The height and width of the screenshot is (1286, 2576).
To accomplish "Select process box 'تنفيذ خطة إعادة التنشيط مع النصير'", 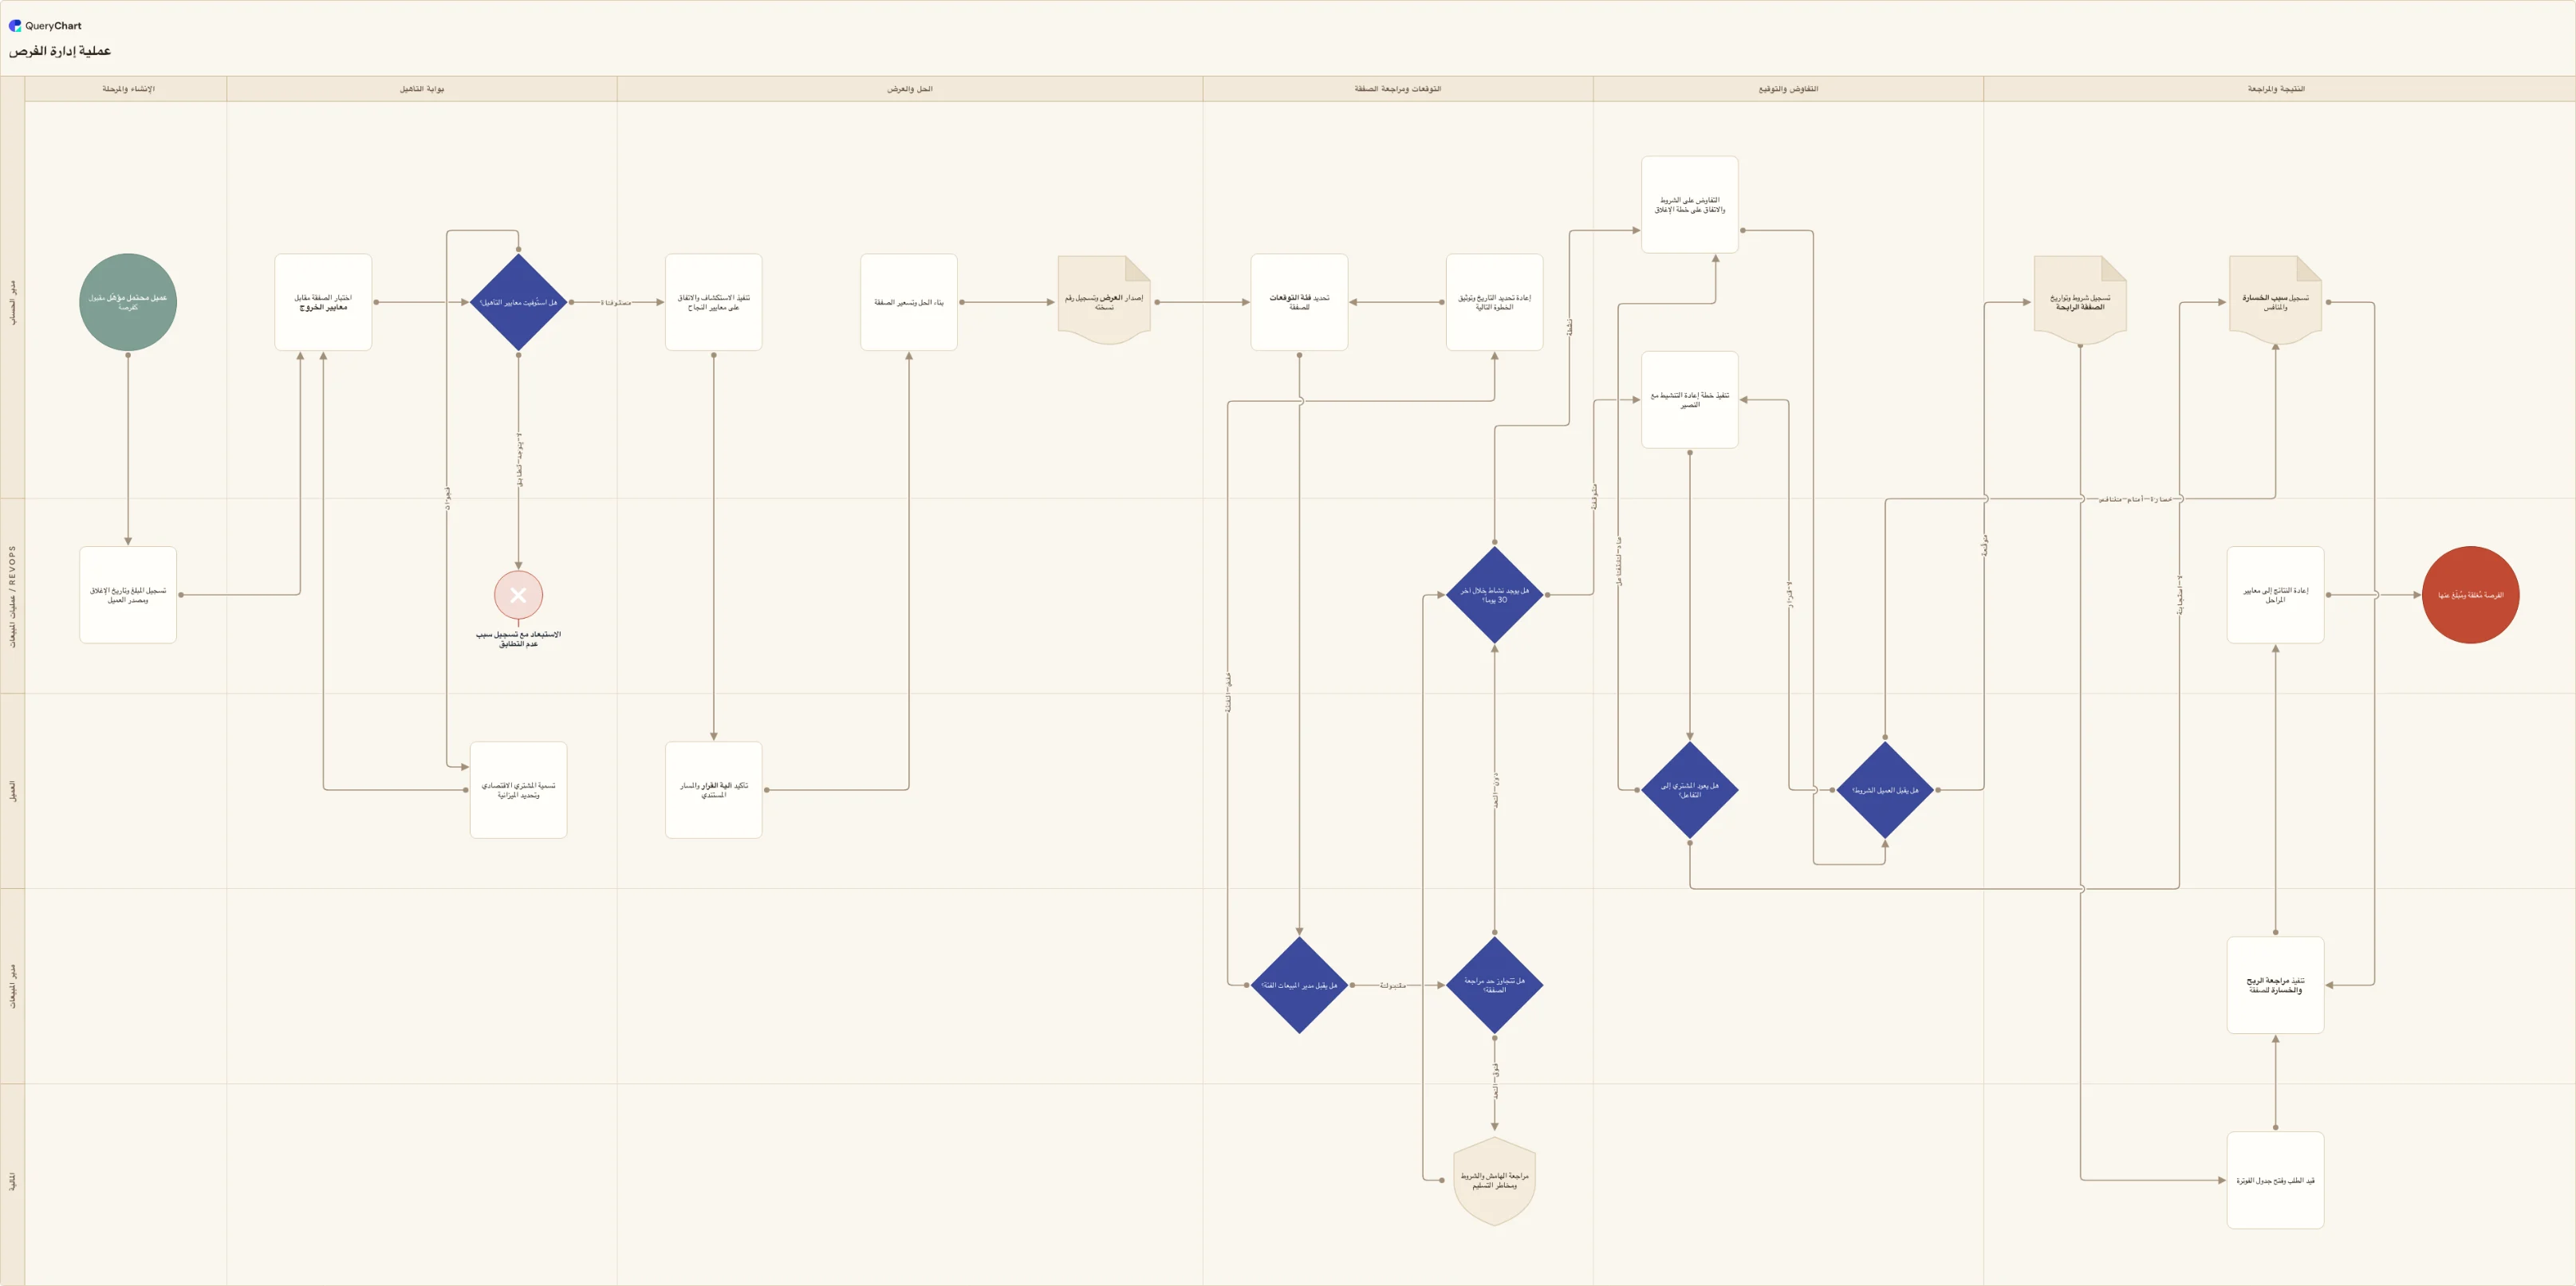I will coord(1690,400).
